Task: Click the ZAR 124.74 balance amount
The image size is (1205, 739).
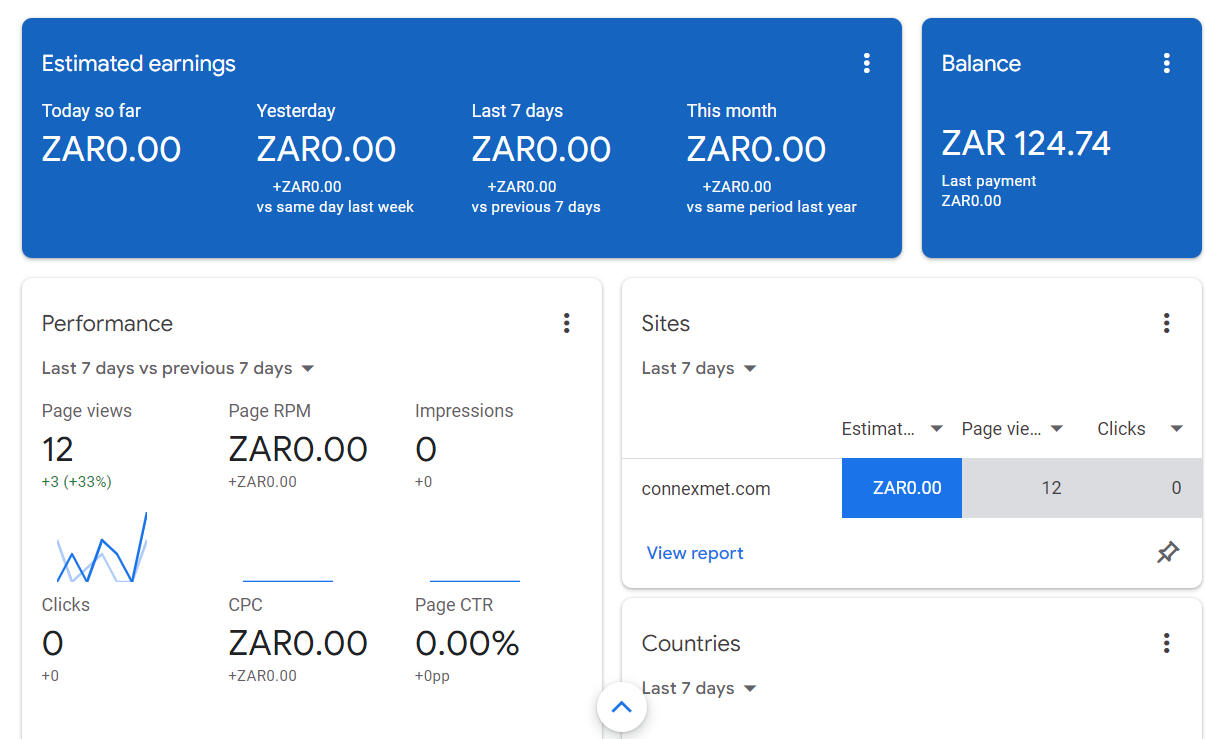Action: click(1026, 144)
